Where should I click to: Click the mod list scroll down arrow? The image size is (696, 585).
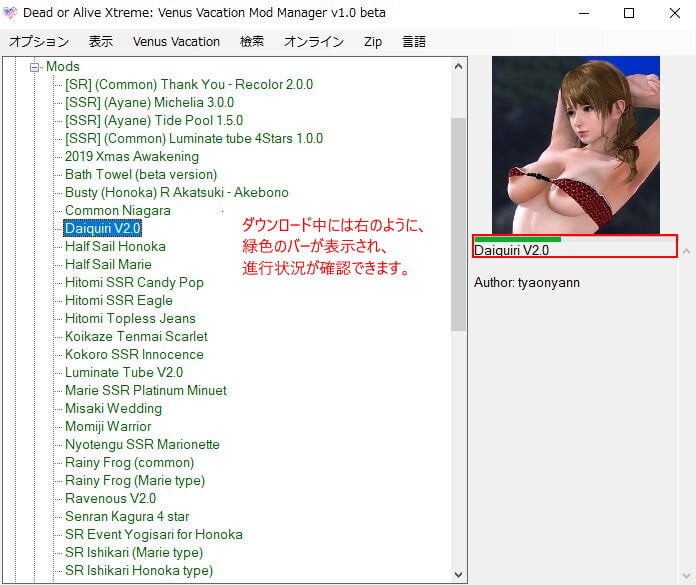pos(459,574)
